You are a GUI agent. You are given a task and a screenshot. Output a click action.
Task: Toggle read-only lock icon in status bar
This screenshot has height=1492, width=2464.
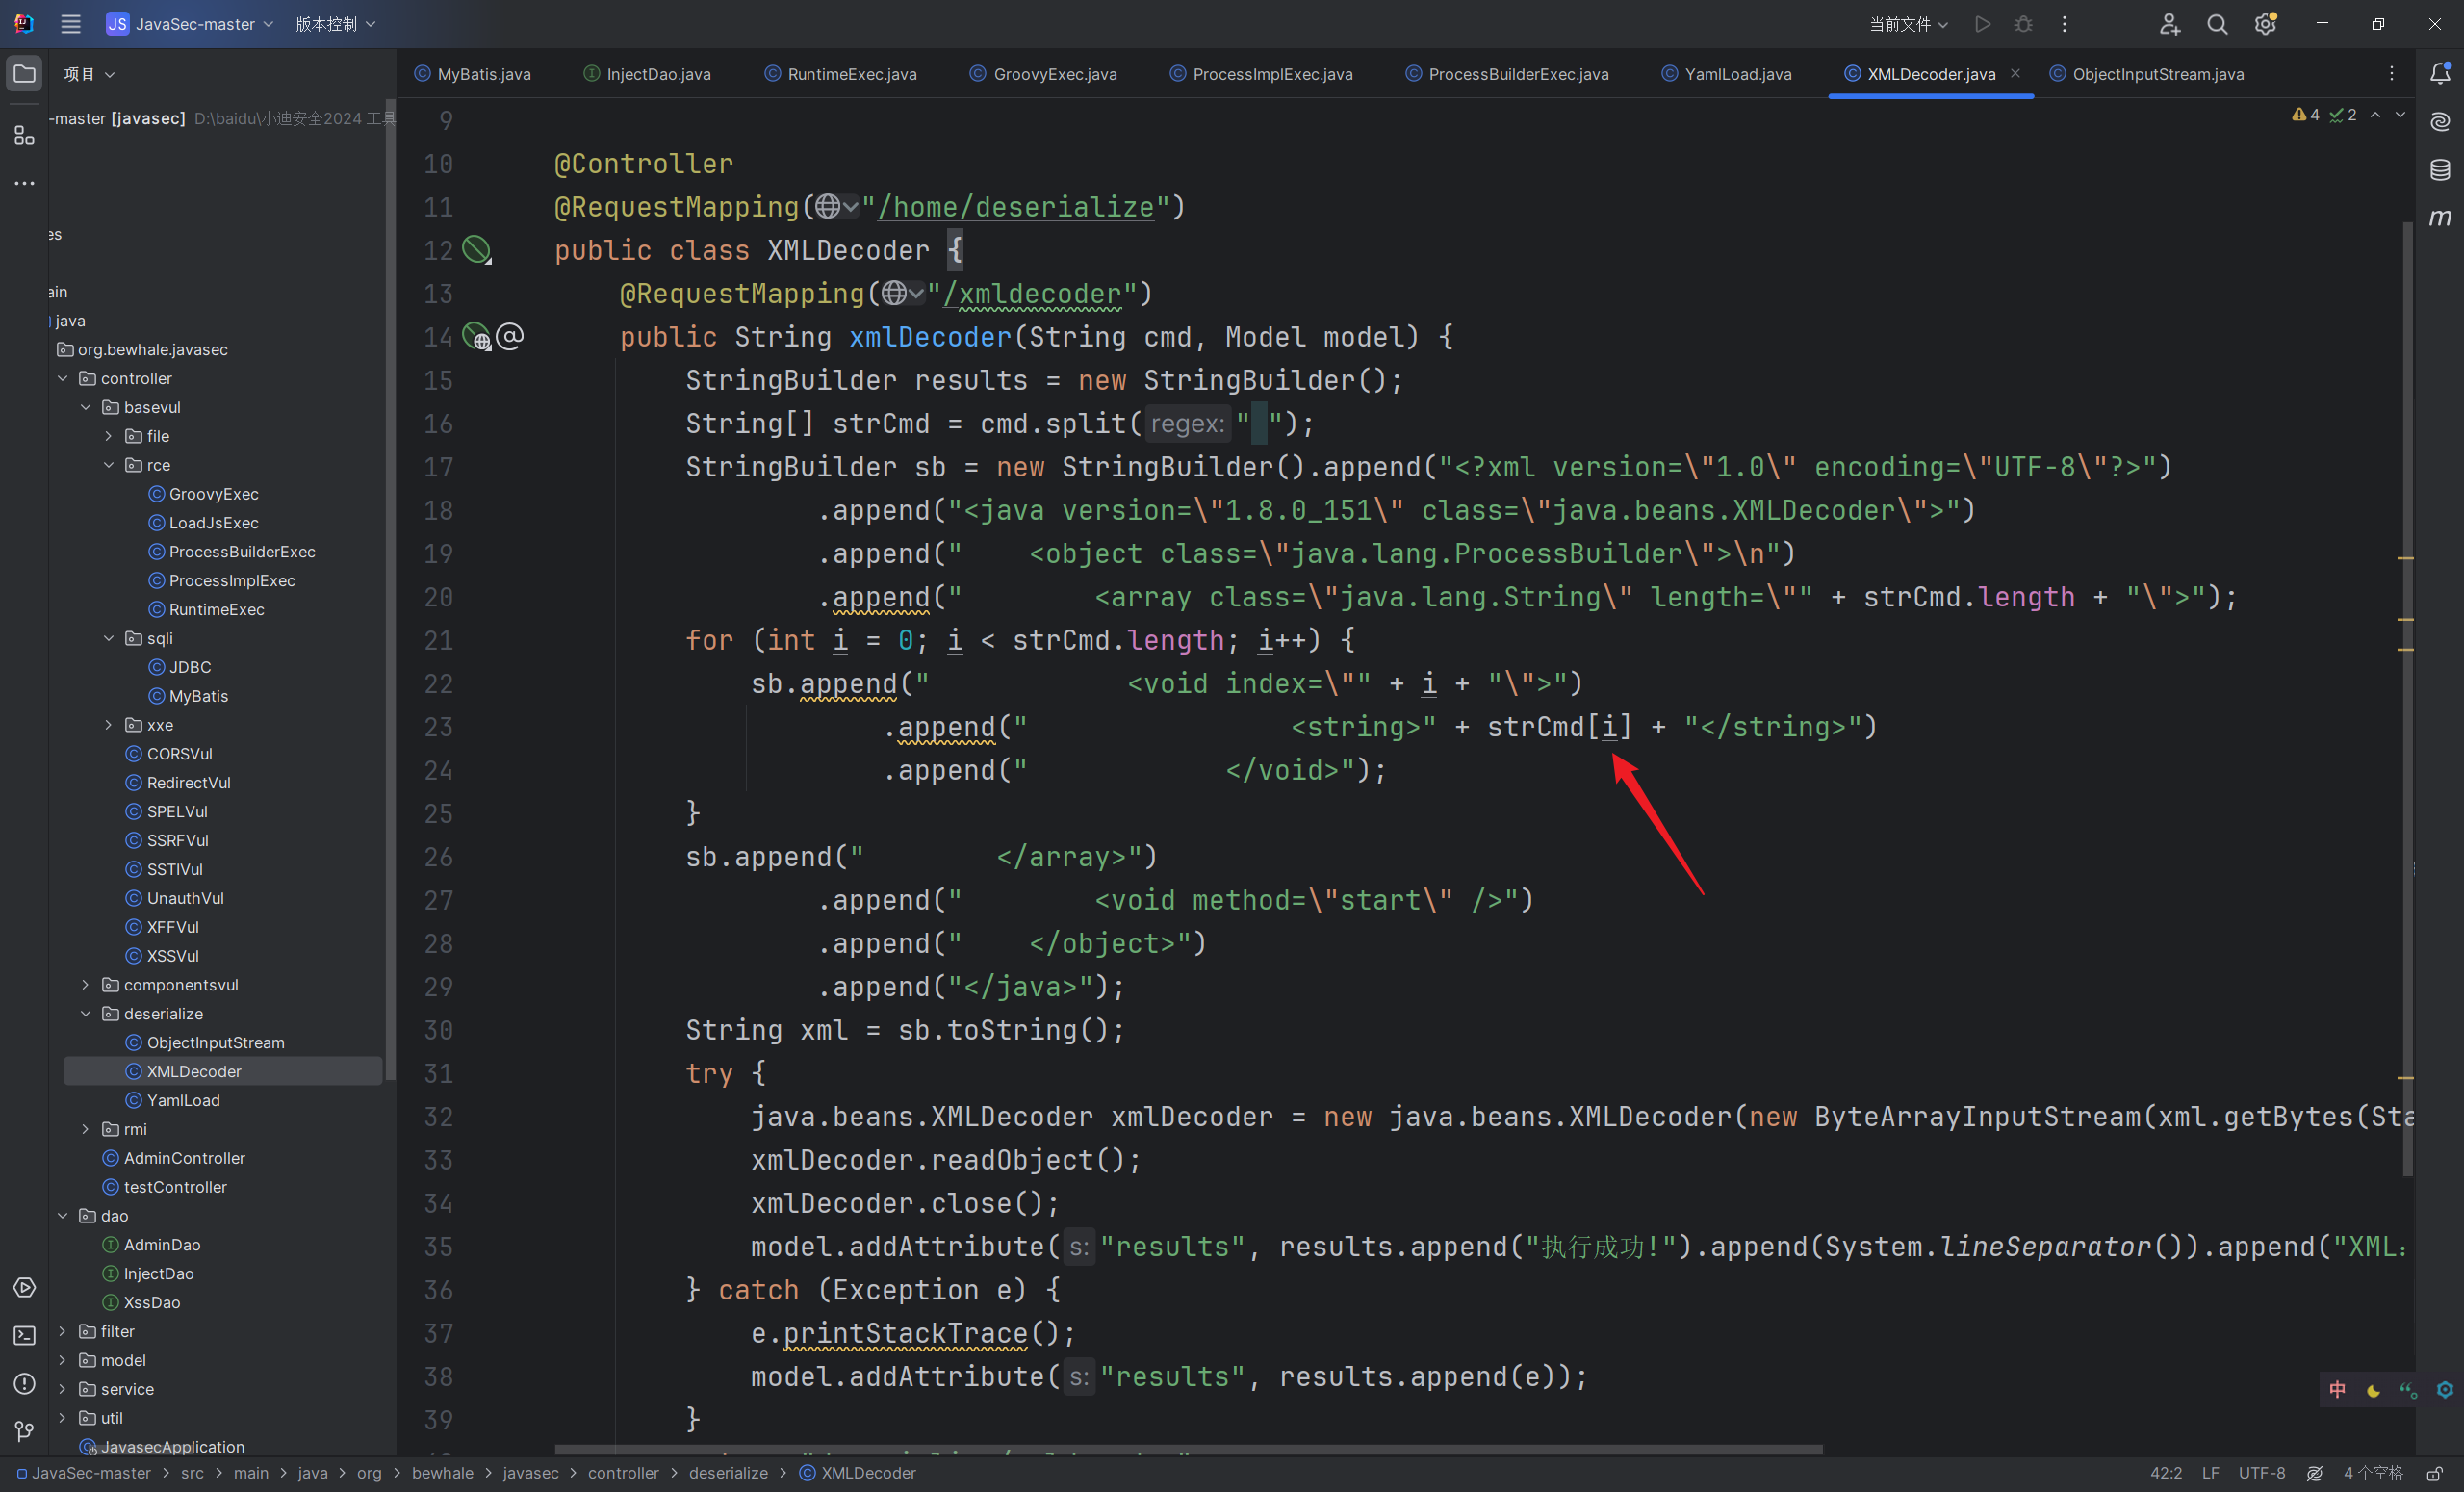click(2435, 1473)
